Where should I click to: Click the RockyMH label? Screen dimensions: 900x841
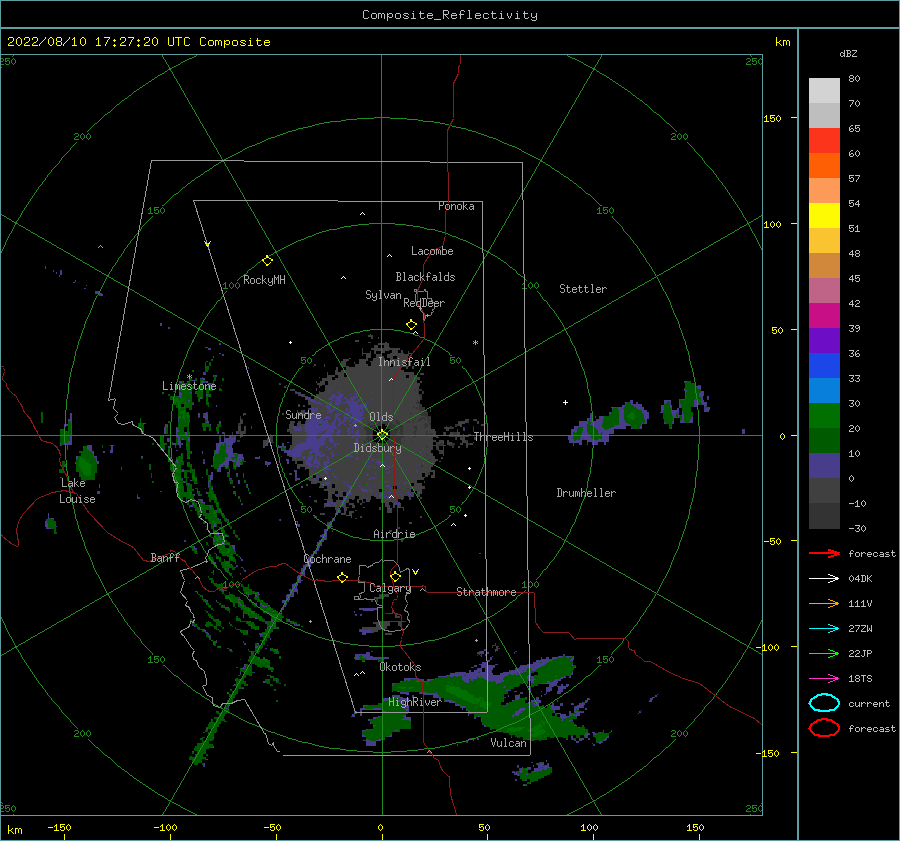(264, 280)
